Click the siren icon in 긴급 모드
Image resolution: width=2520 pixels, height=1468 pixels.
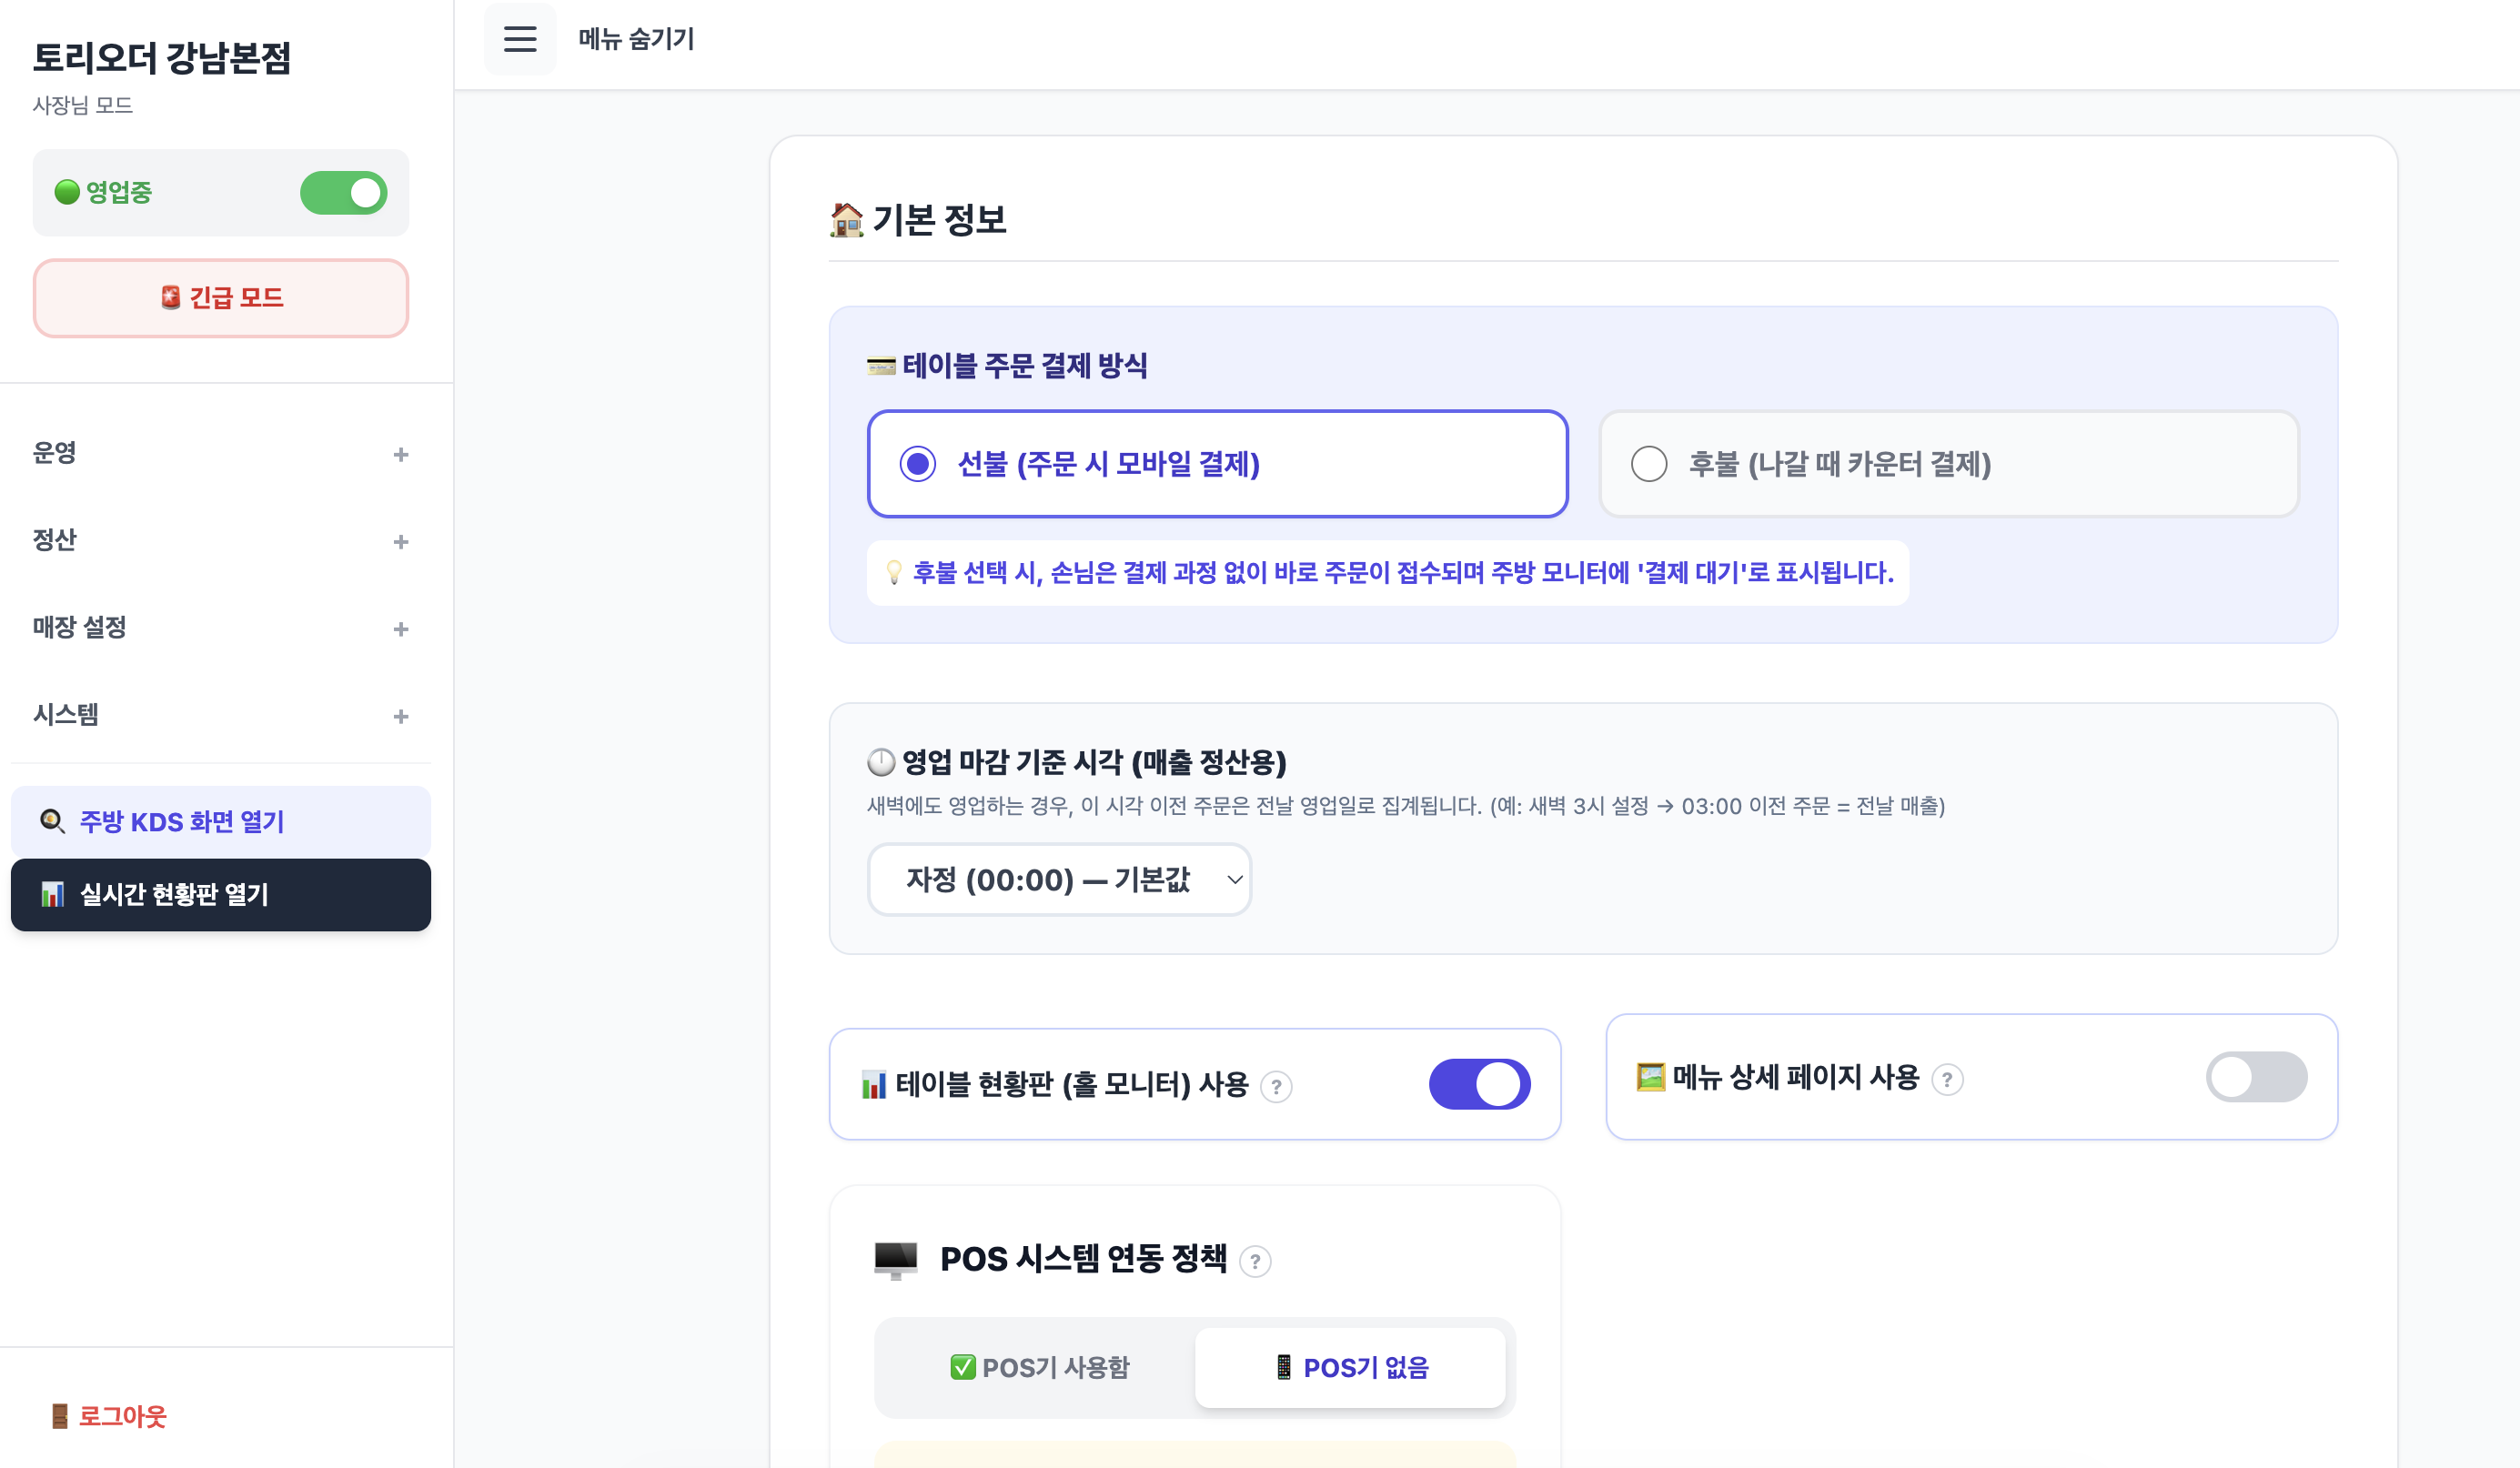(171, 297)
